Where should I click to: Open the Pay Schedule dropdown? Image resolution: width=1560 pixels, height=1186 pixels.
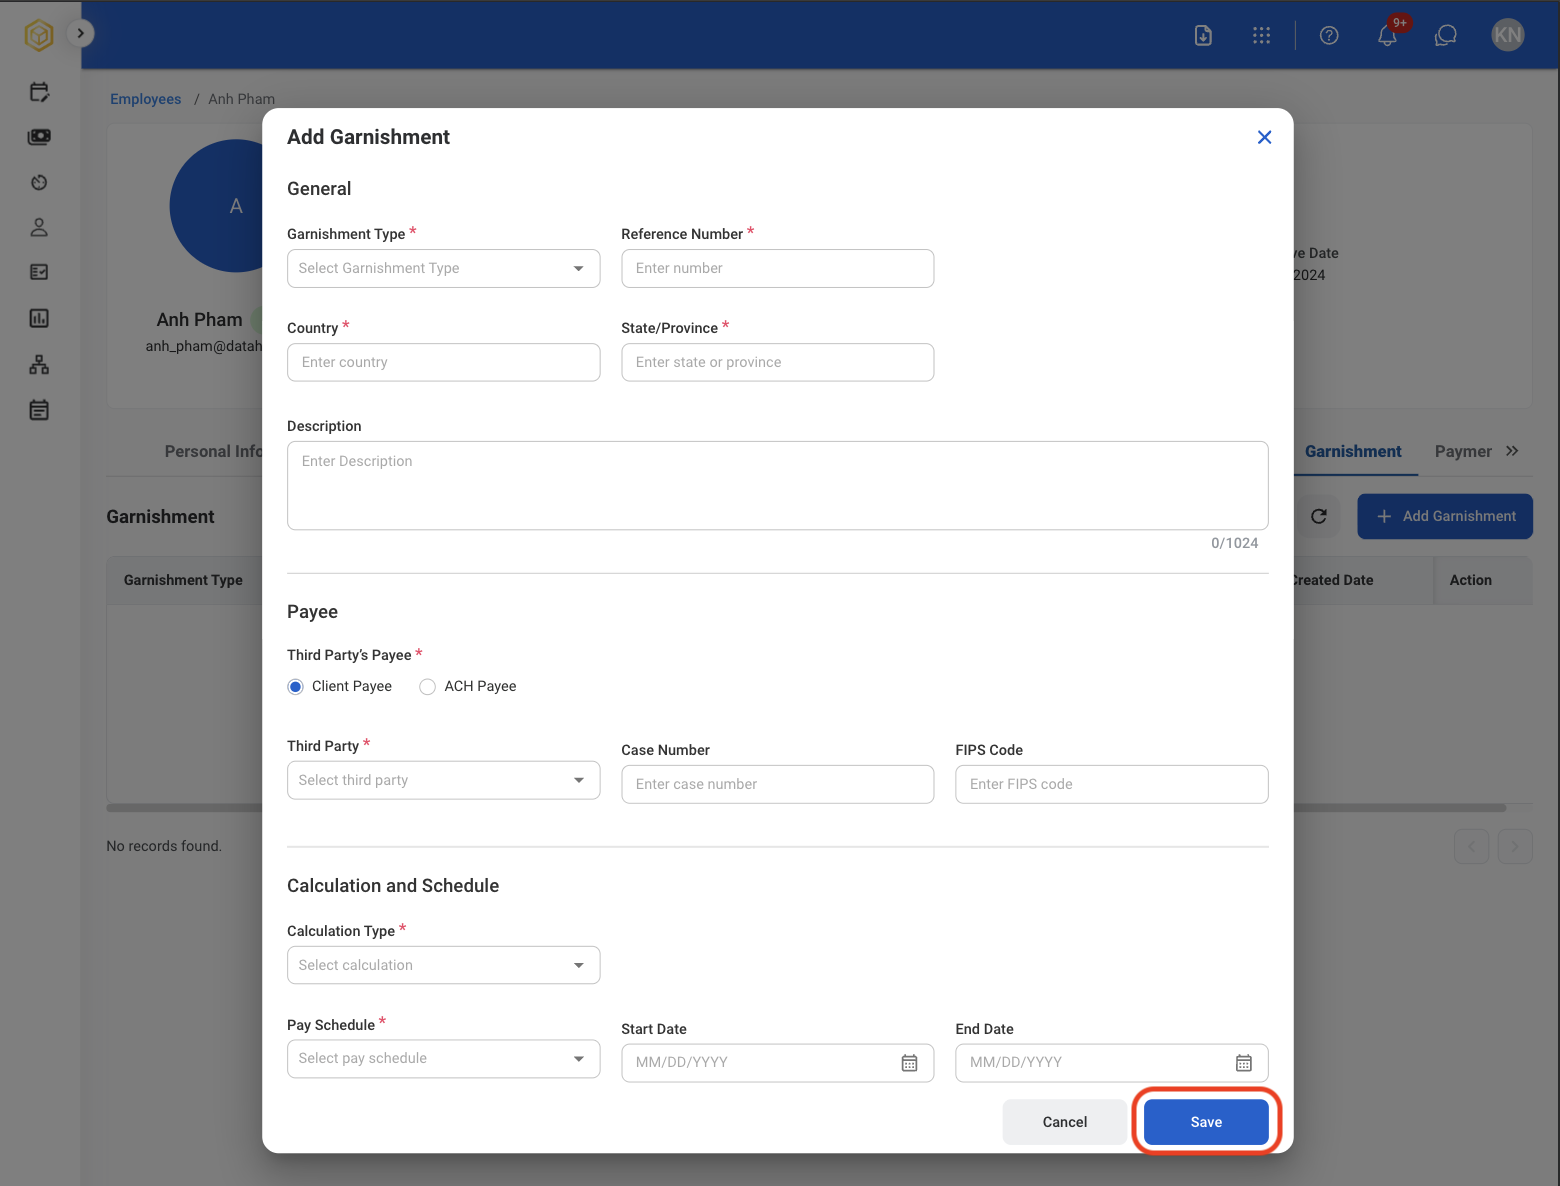[x=443, y=1059]
